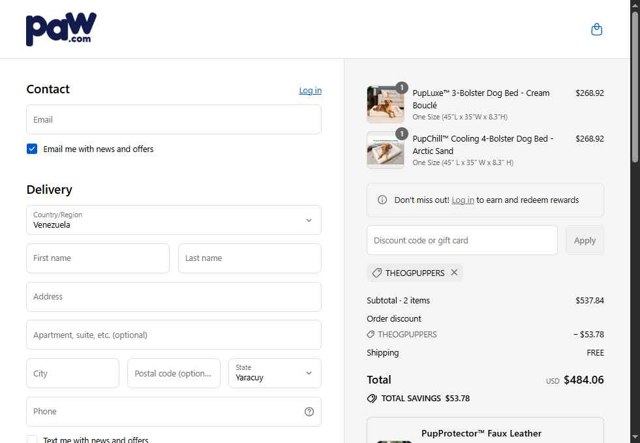Image resolution: width=640 pixels, height=443 pixels.
Task: Click the Apply discount button
Action: (584, 240)
